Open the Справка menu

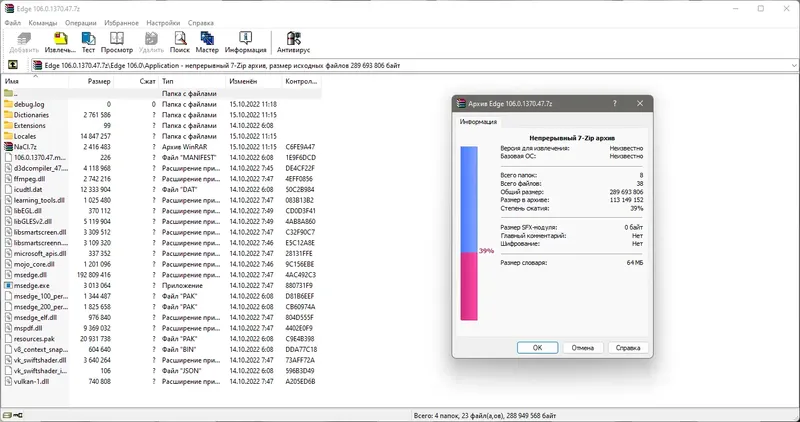point(201,23)
